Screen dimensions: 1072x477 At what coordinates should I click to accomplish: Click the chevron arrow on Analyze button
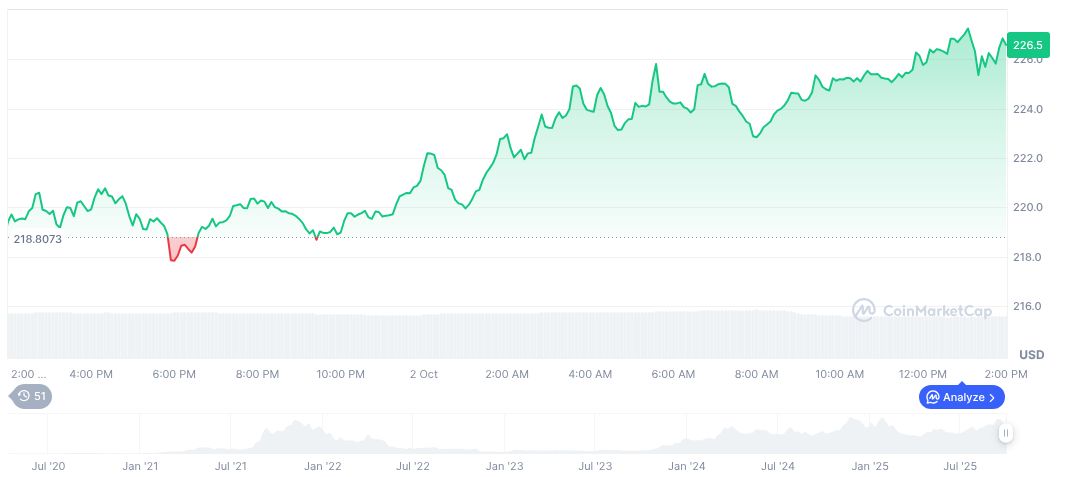(992, 397)
